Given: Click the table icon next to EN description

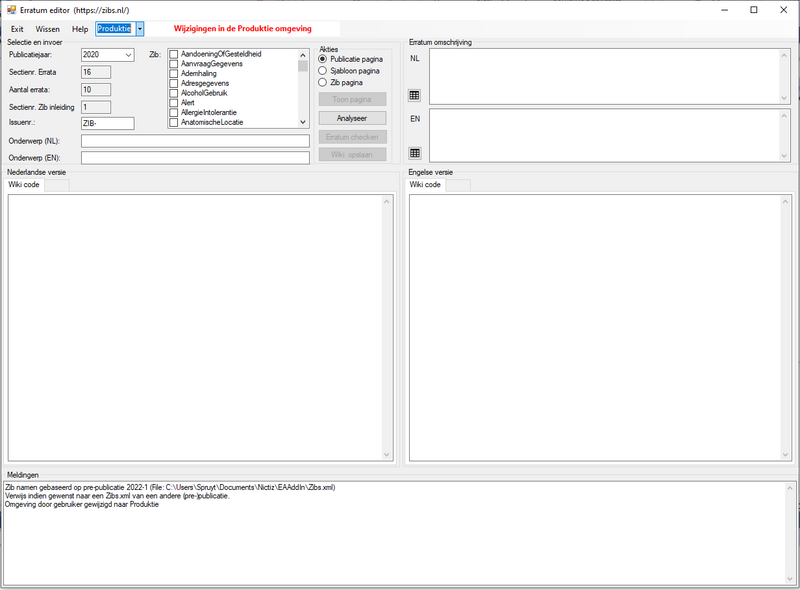Looking at the screenshot, I should (x=415, y=153).
